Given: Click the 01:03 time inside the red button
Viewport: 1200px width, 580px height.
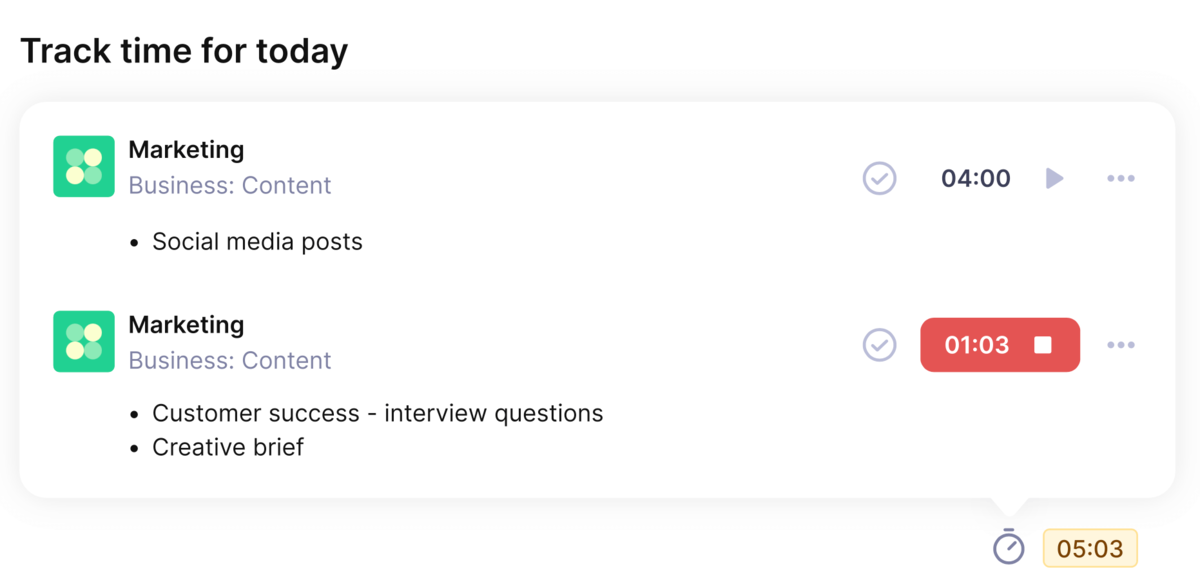Looking at the screenshot, I should (x=975, y=344).
